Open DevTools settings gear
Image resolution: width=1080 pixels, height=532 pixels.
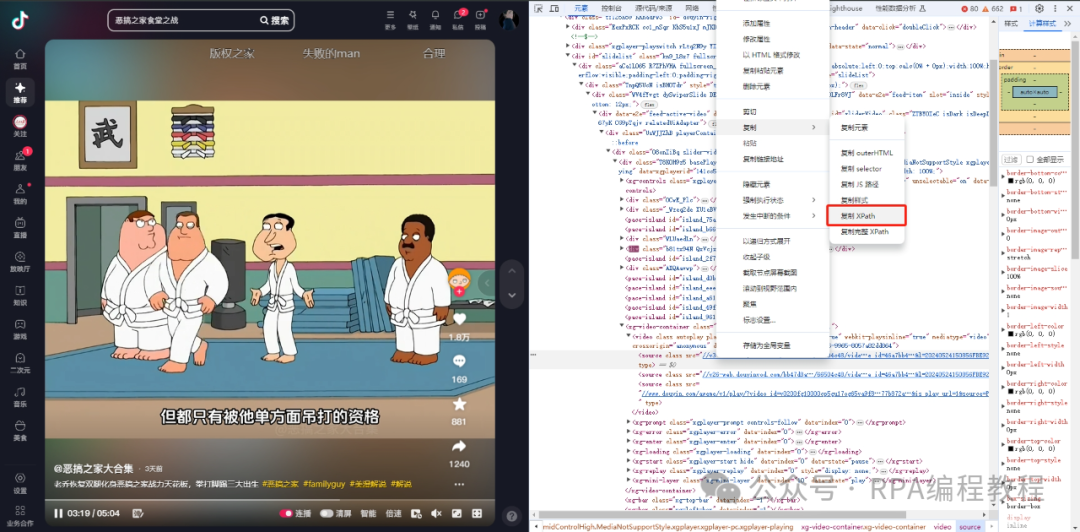click(1039, 8)
